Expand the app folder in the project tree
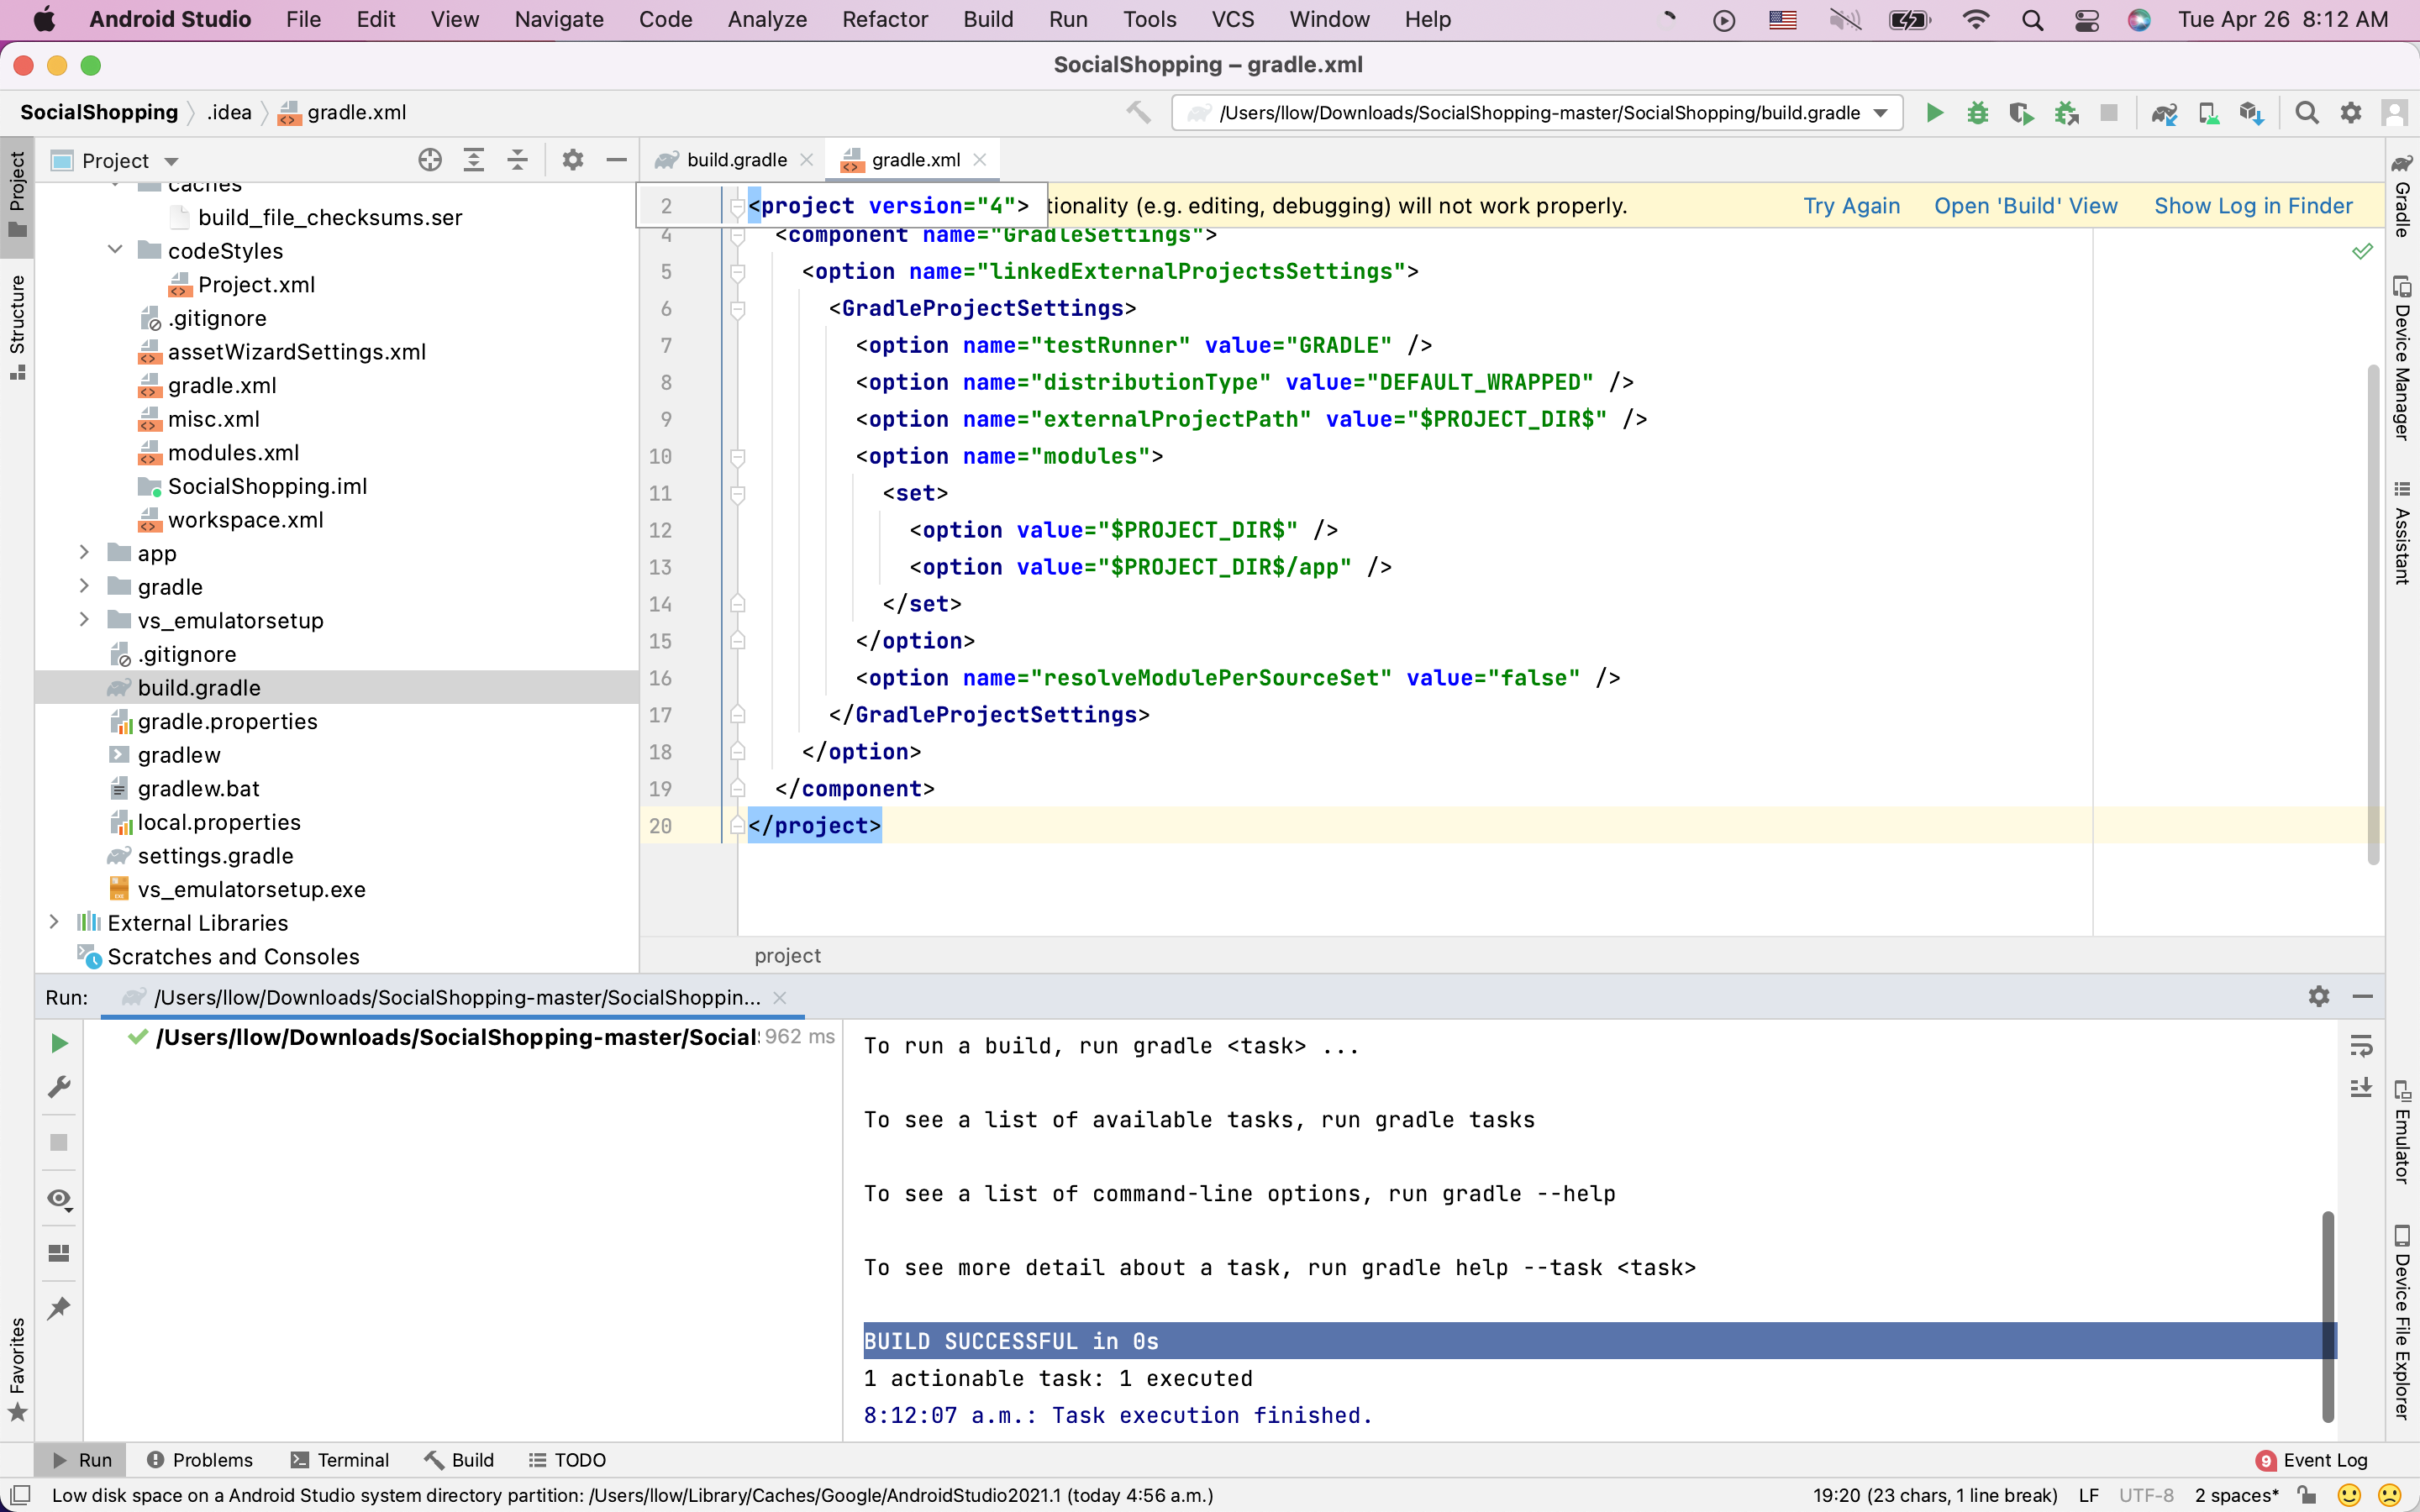Image resolution: width=2420 pixels, height=1512 pixels. pyautogui.click(x=85, y=553)
